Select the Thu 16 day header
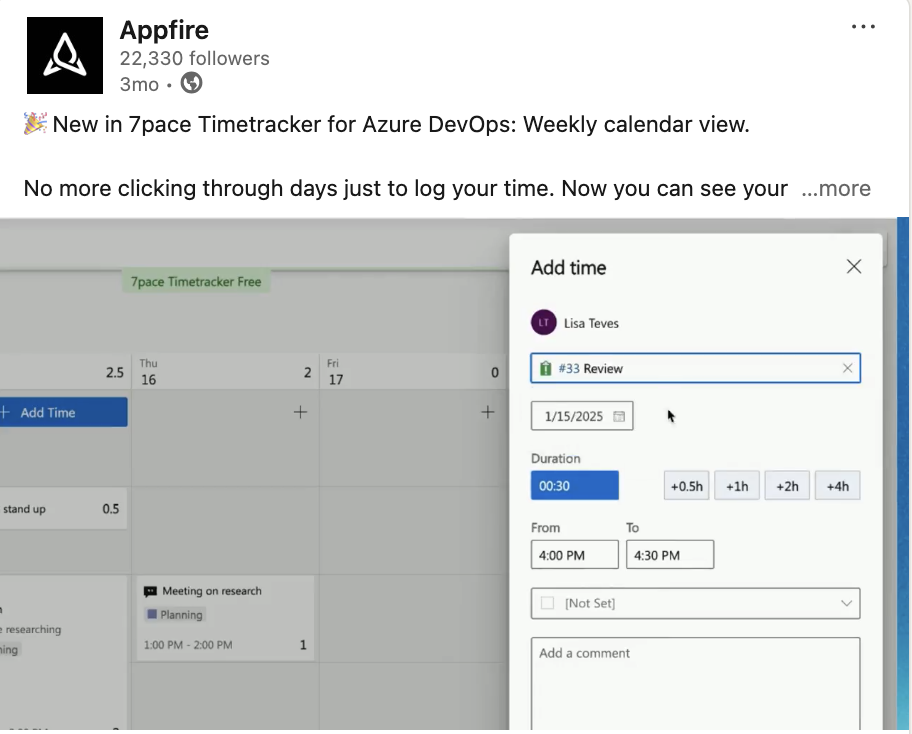Viewport: 912px width, 734px height. 225,372
